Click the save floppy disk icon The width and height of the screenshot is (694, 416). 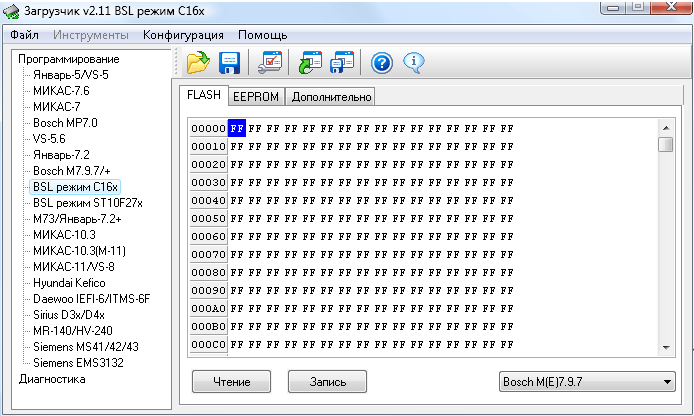click(x=229, y=63)
